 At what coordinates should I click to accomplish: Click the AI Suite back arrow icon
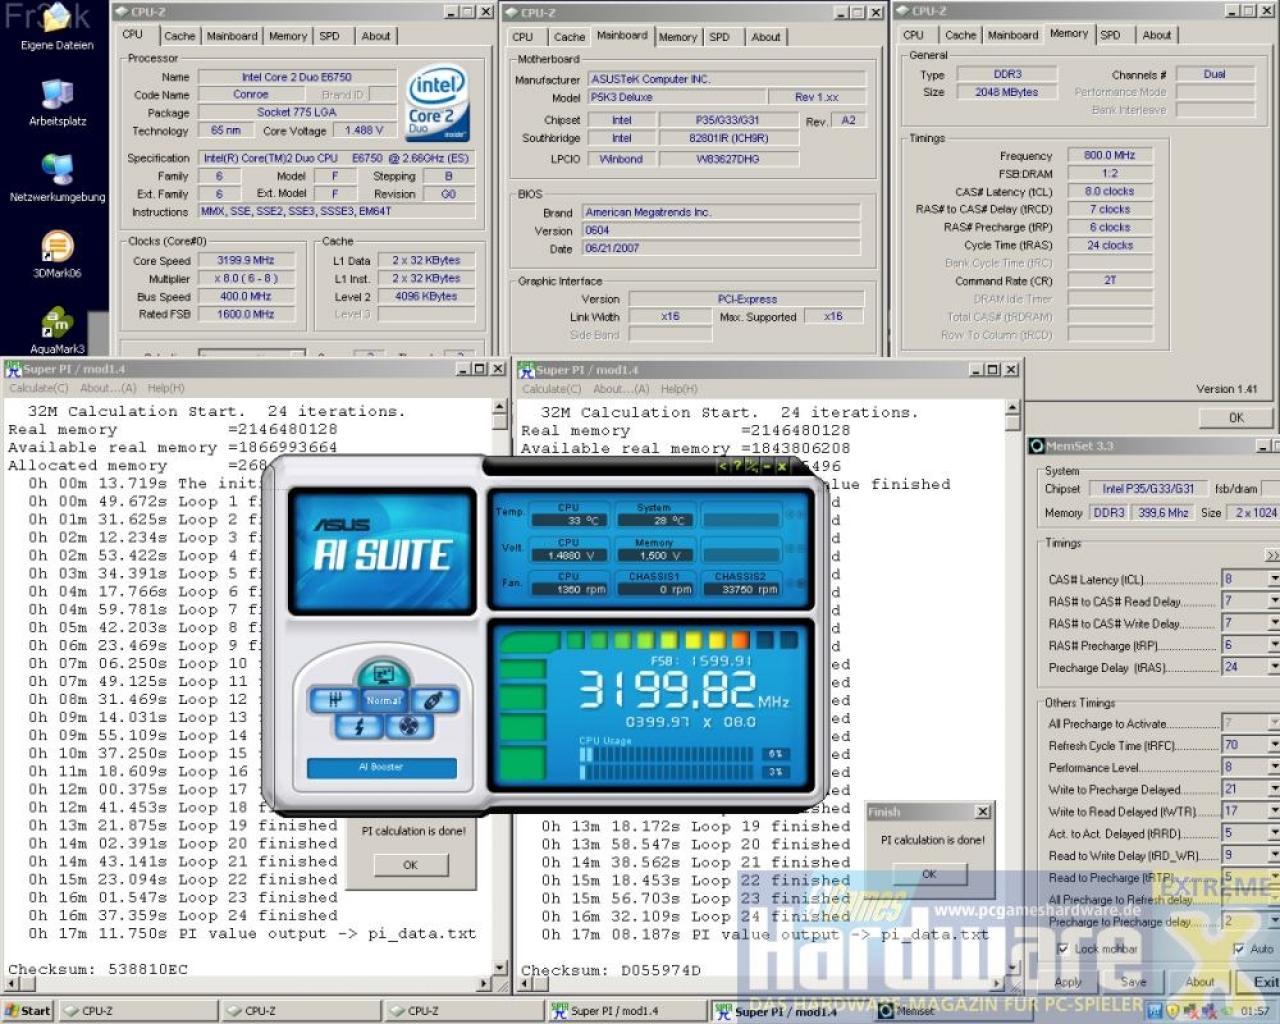point(723,466)
